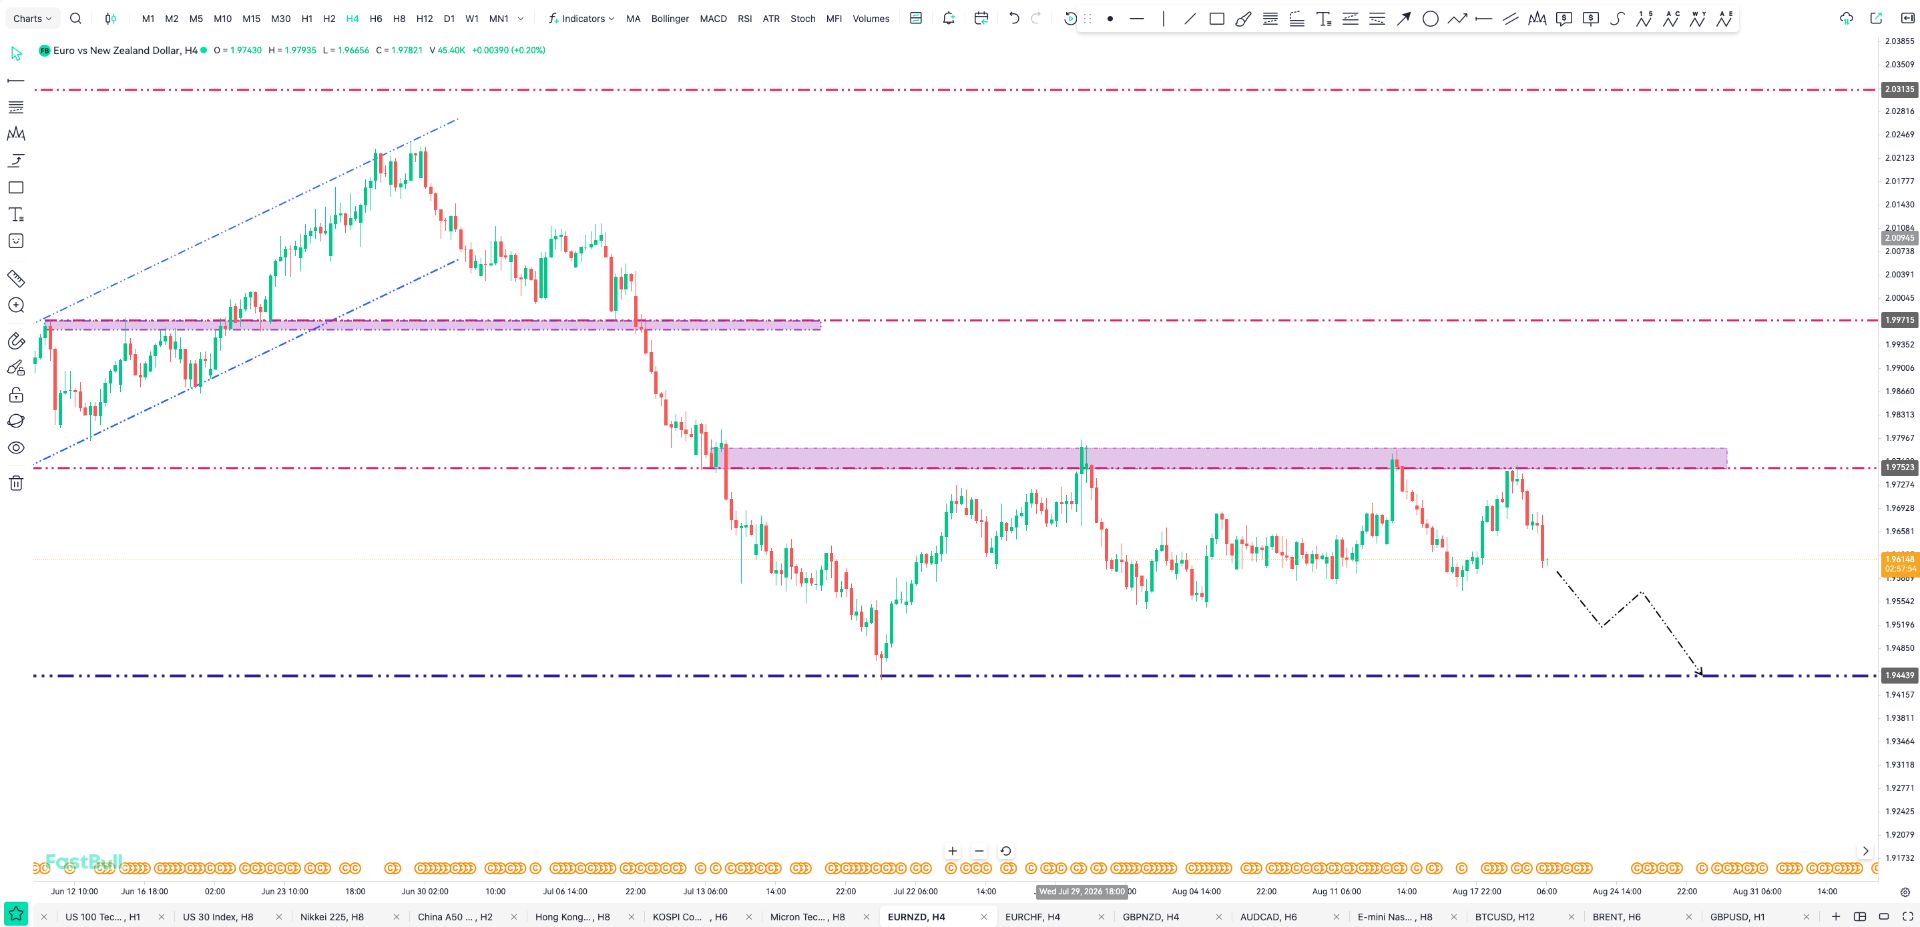Add a new chart tab
This screenshot has height=927, width=1920.
1836,916
